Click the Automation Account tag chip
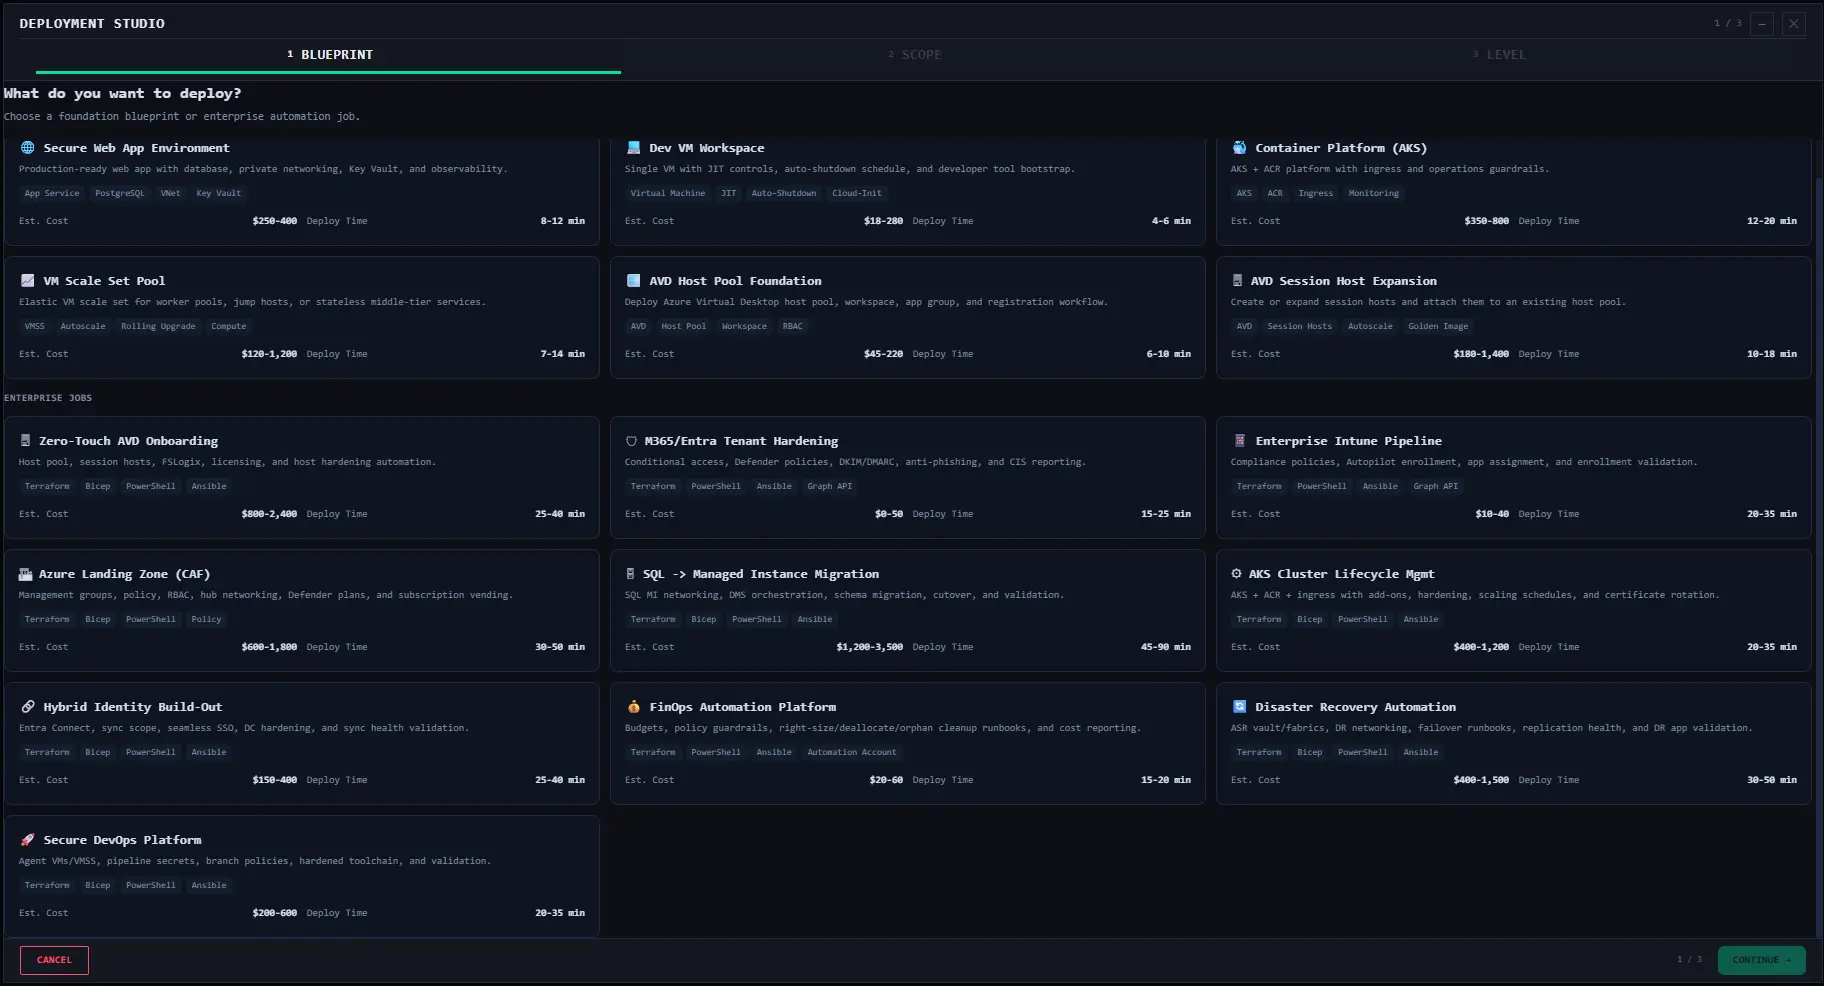The width and height of the screenshot is (1824, 986). click(x=852, y=752)
